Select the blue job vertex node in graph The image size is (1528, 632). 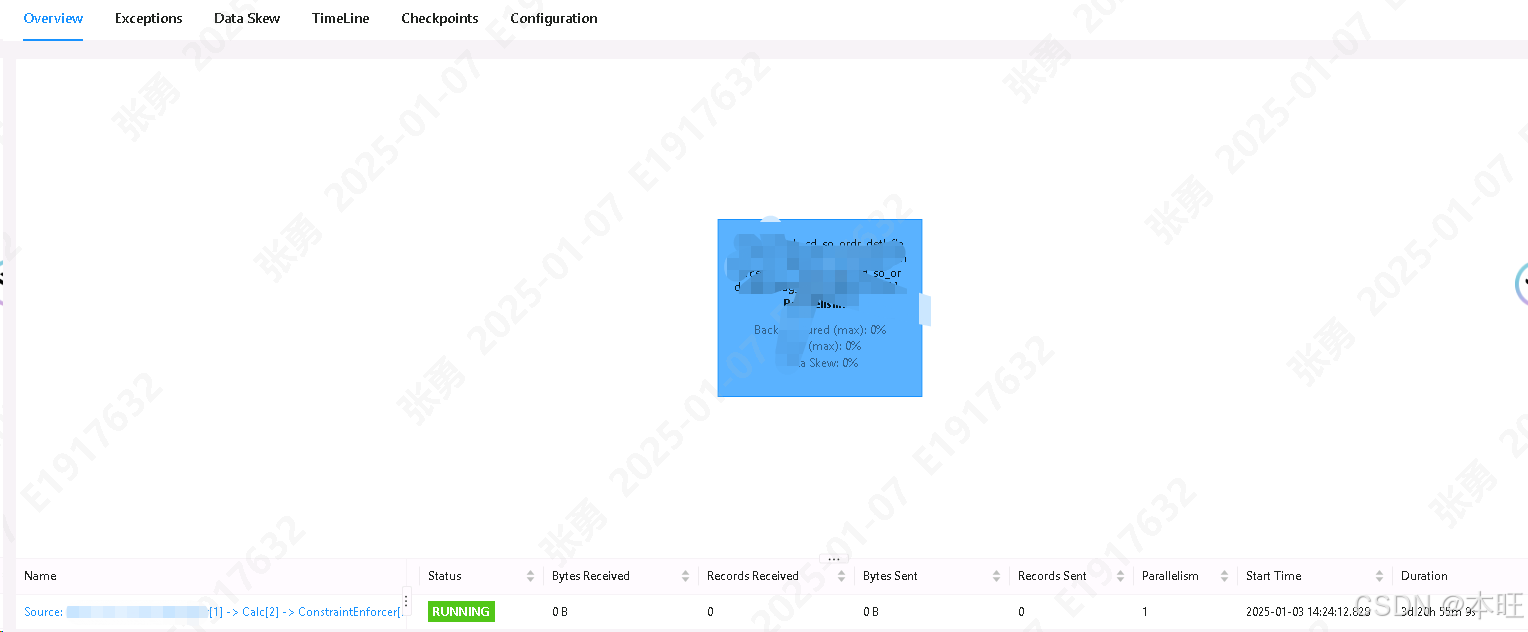(x=820, y=308)
